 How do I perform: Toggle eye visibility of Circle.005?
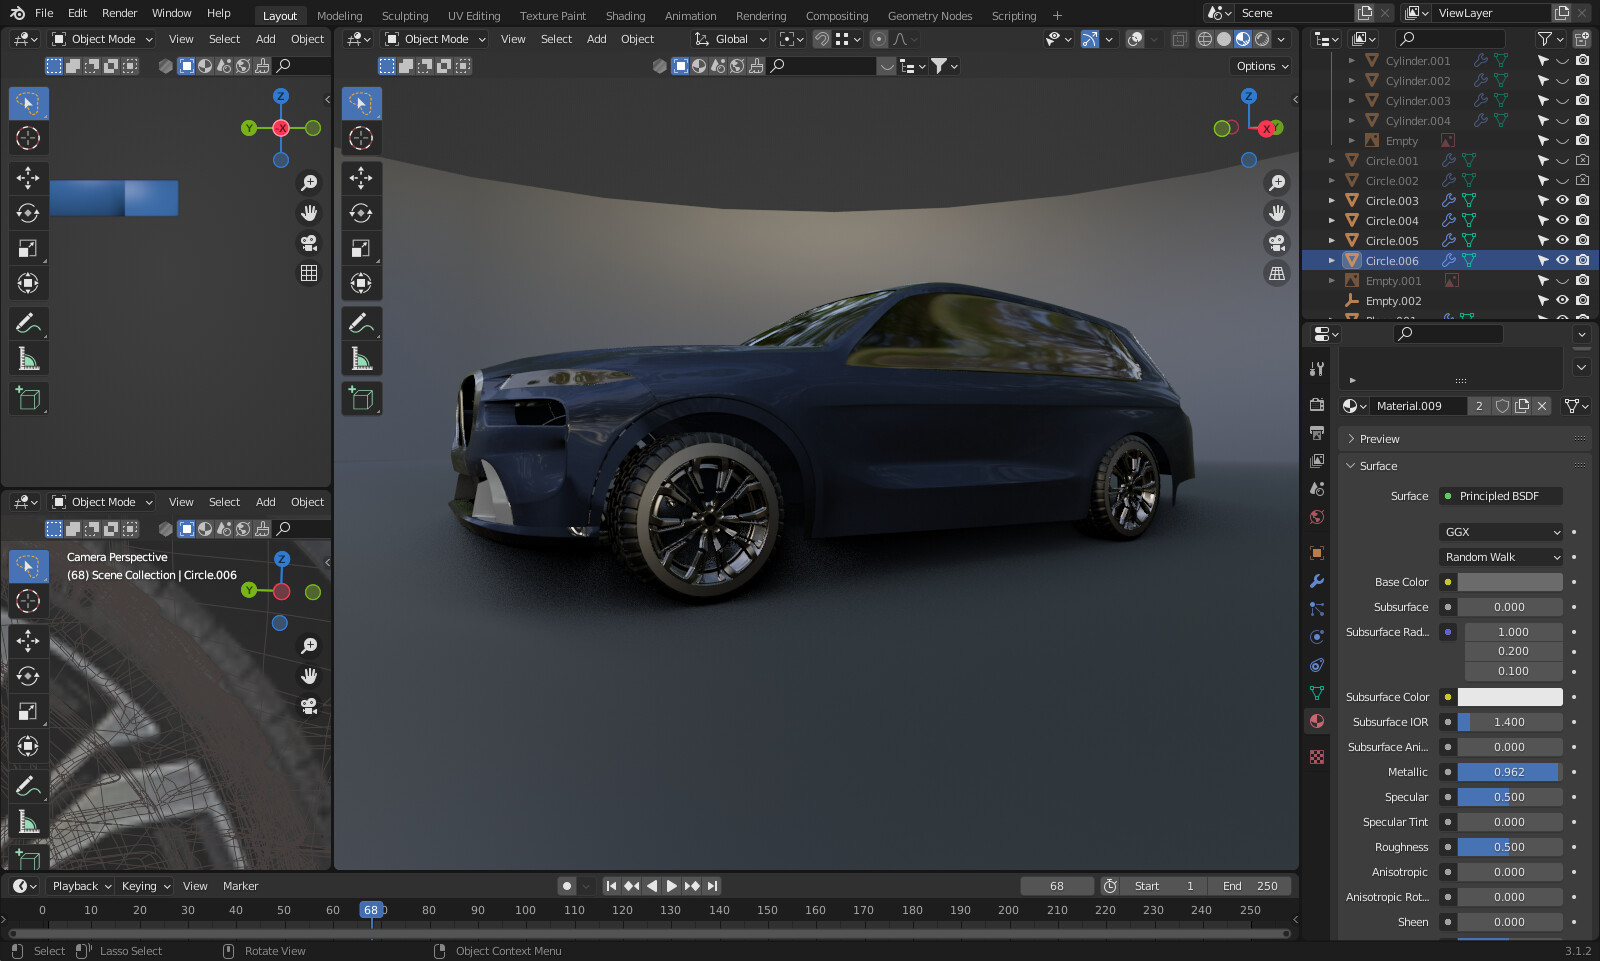1562,240
